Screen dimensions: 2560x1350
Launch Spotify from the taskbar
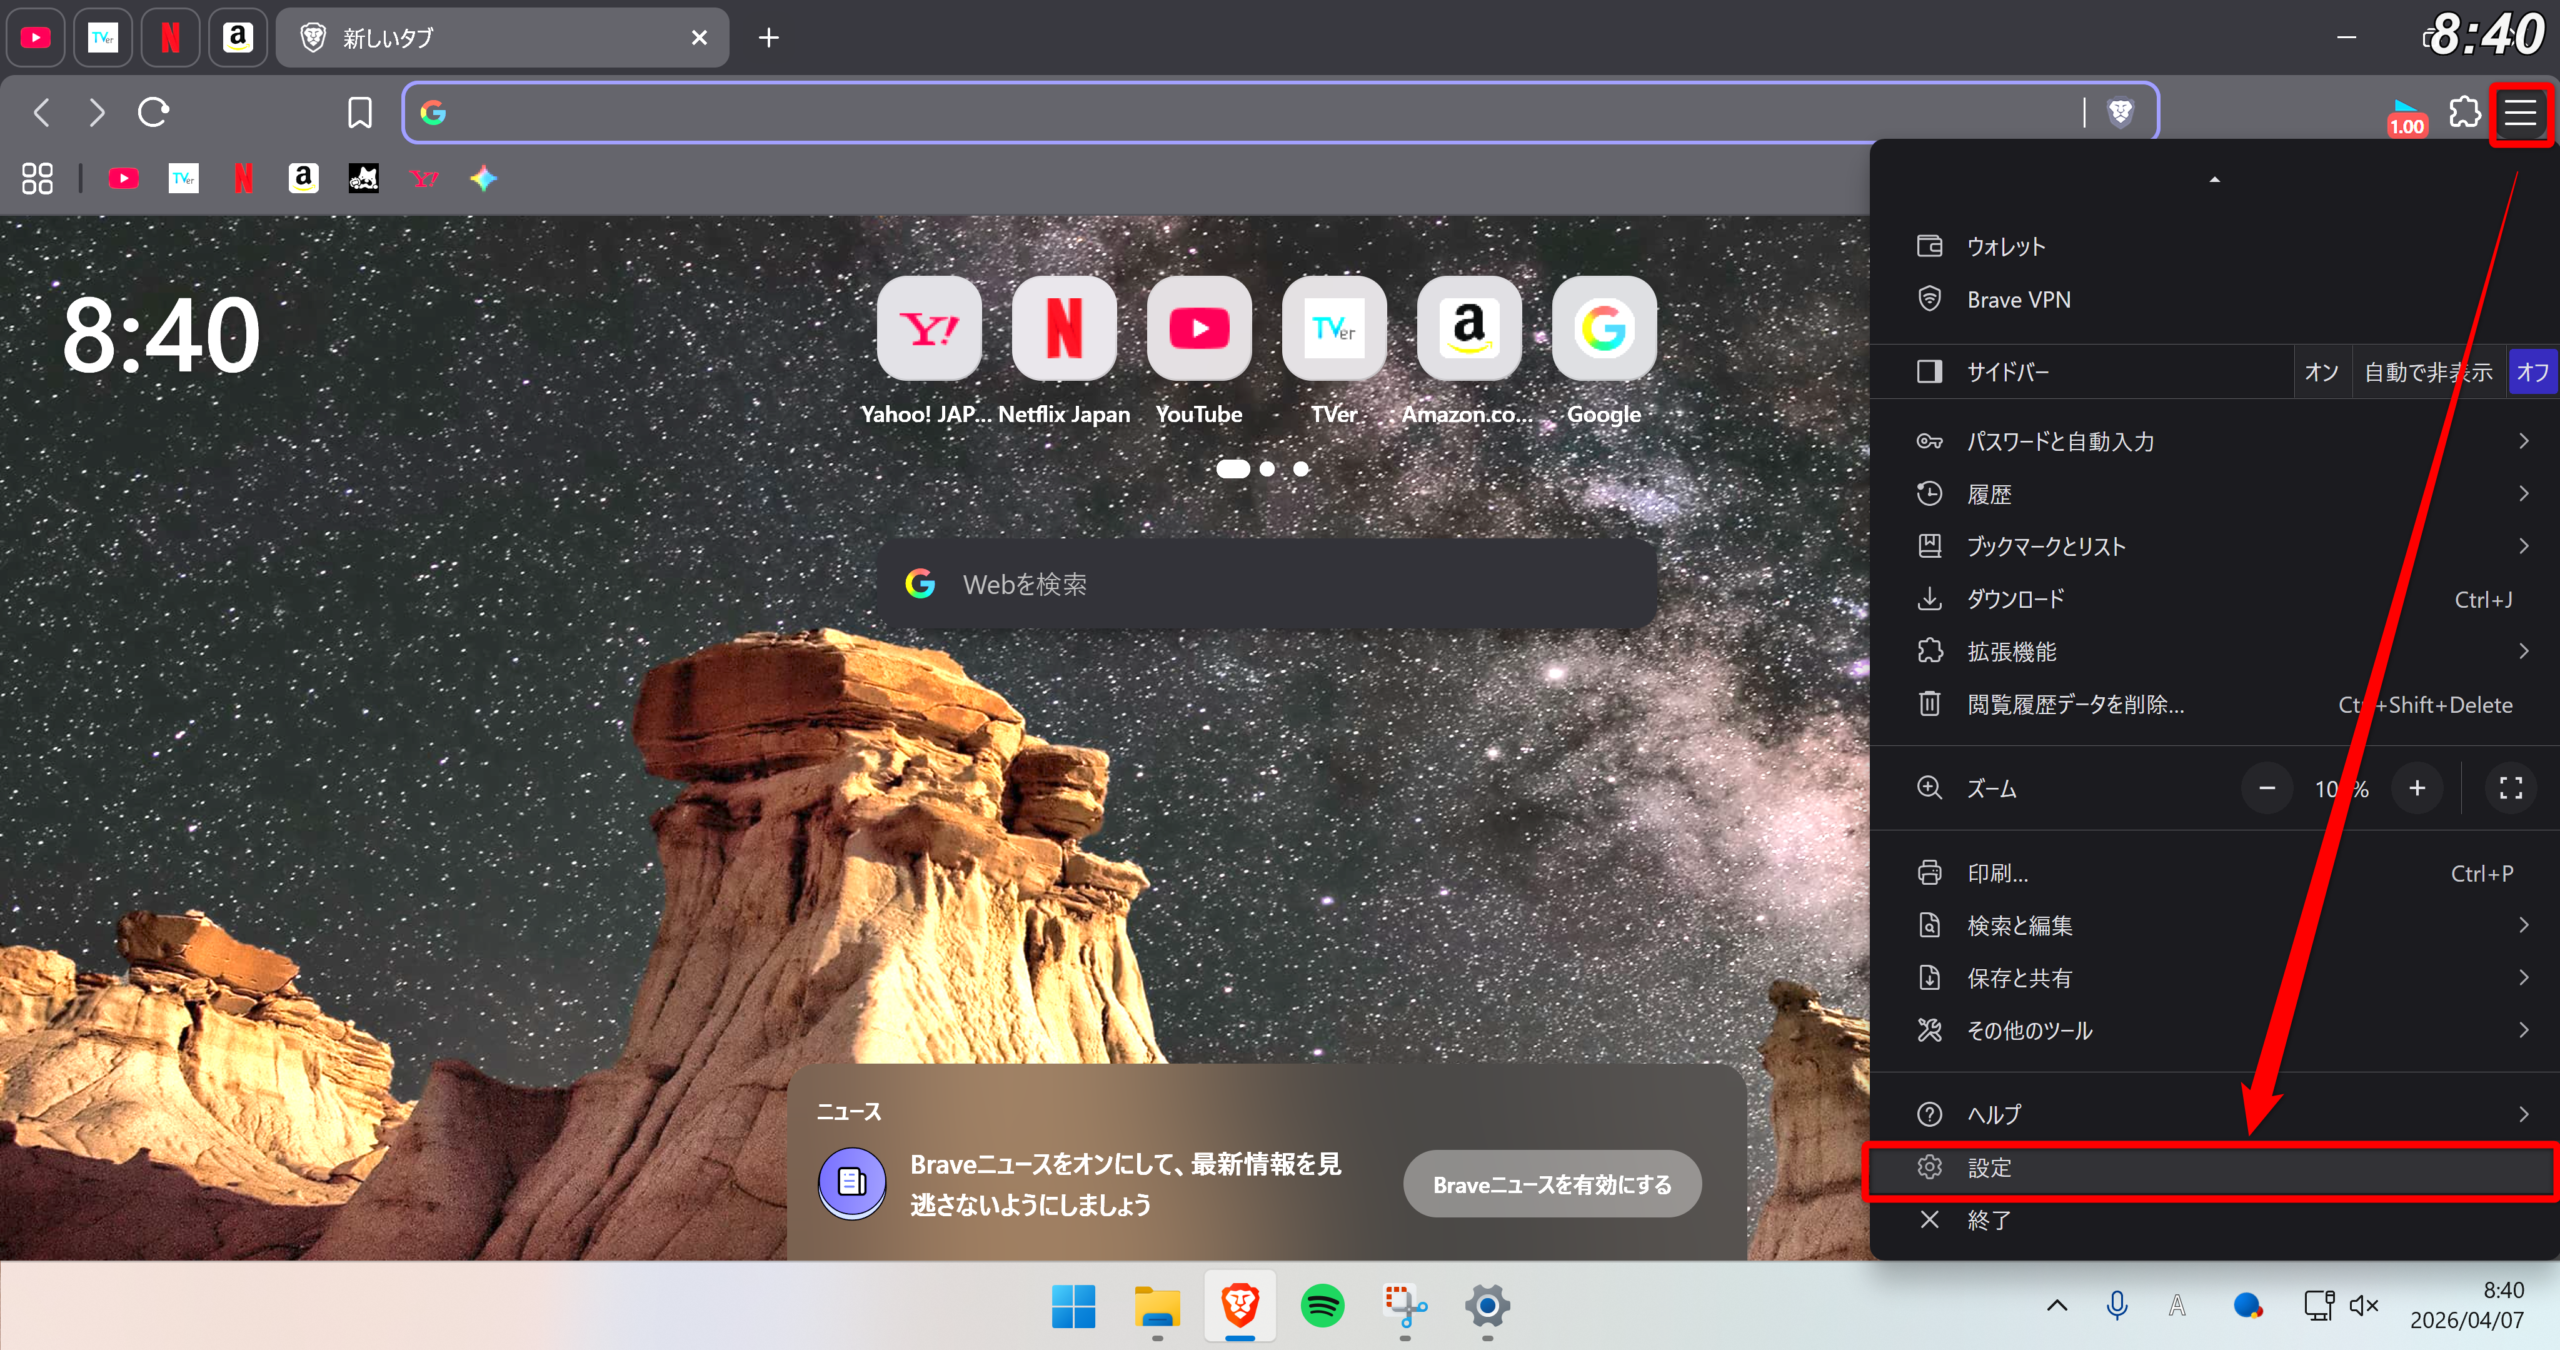[x=1322, y=1305]
